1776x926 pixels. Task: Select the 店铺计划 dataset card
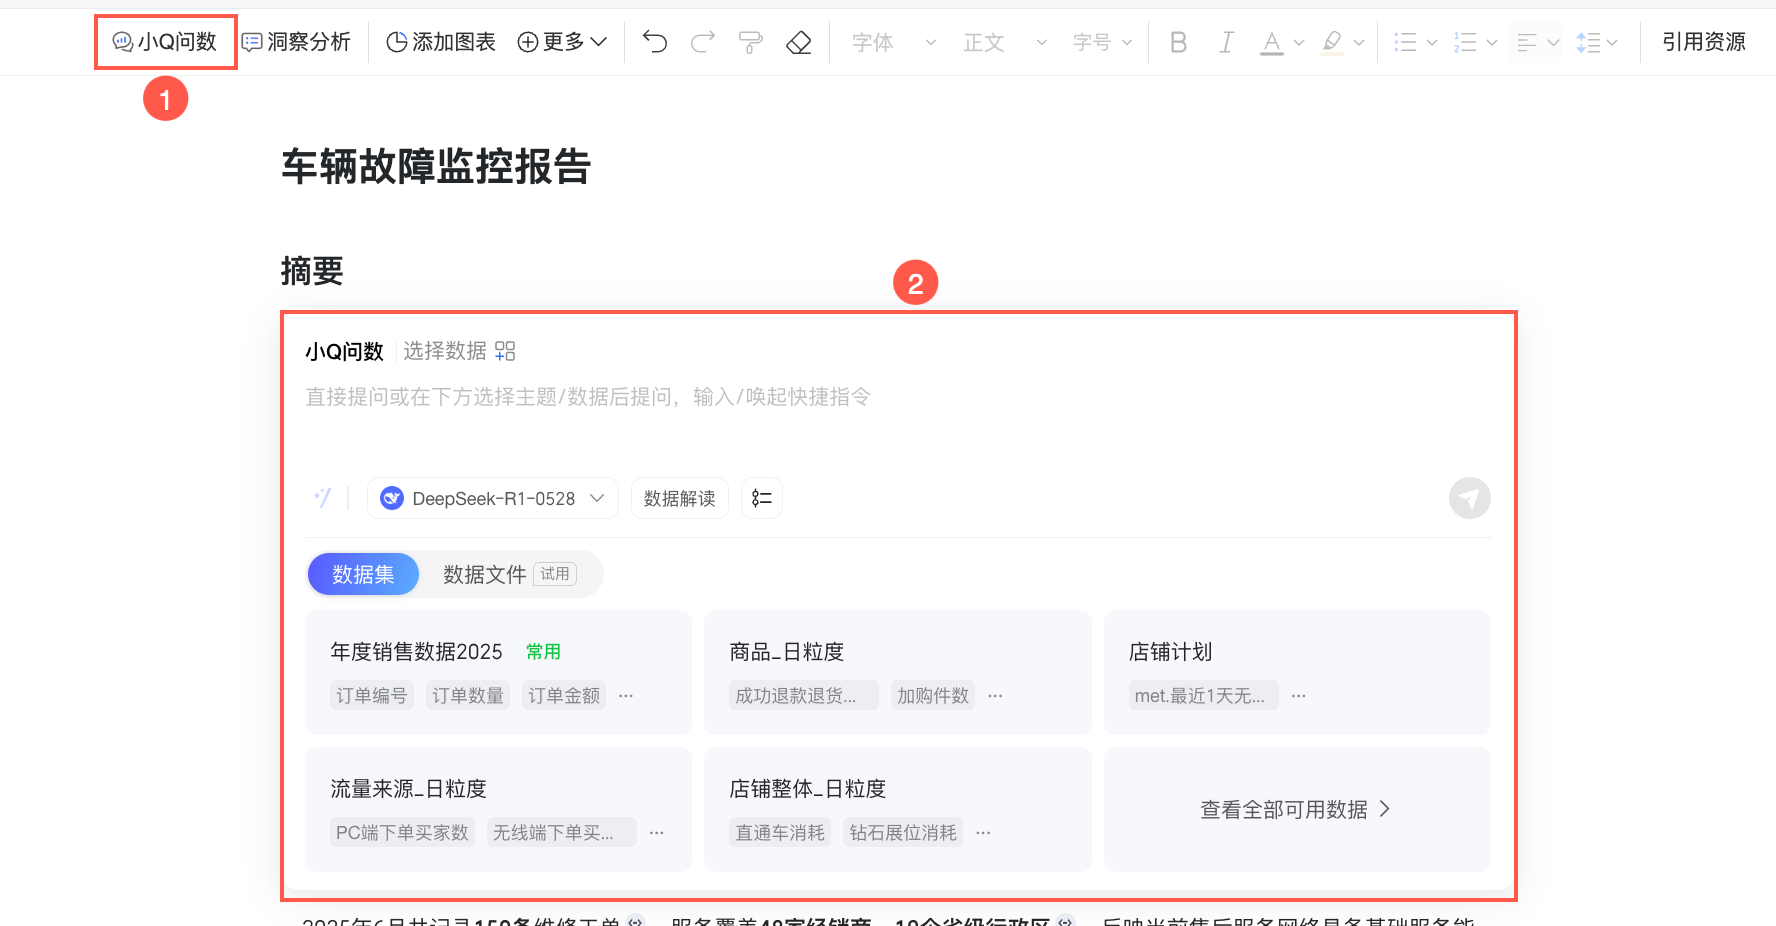[x=1297, y=672]
